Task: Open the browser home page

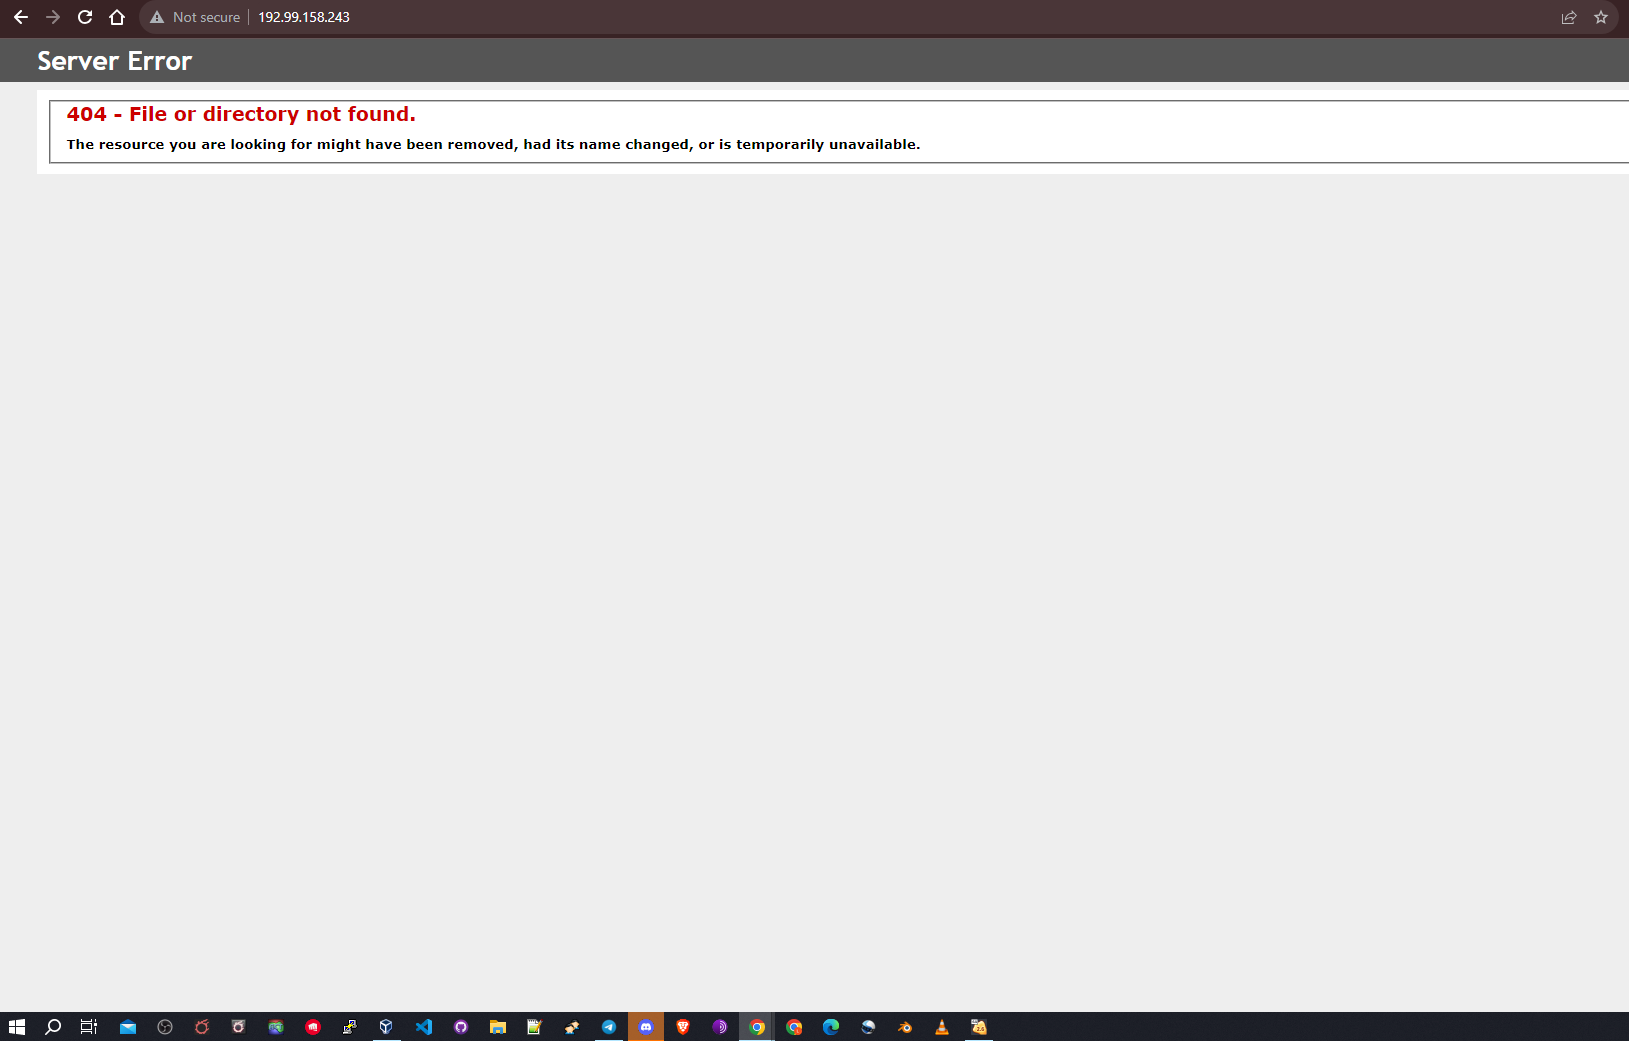Action: point(117,17)
